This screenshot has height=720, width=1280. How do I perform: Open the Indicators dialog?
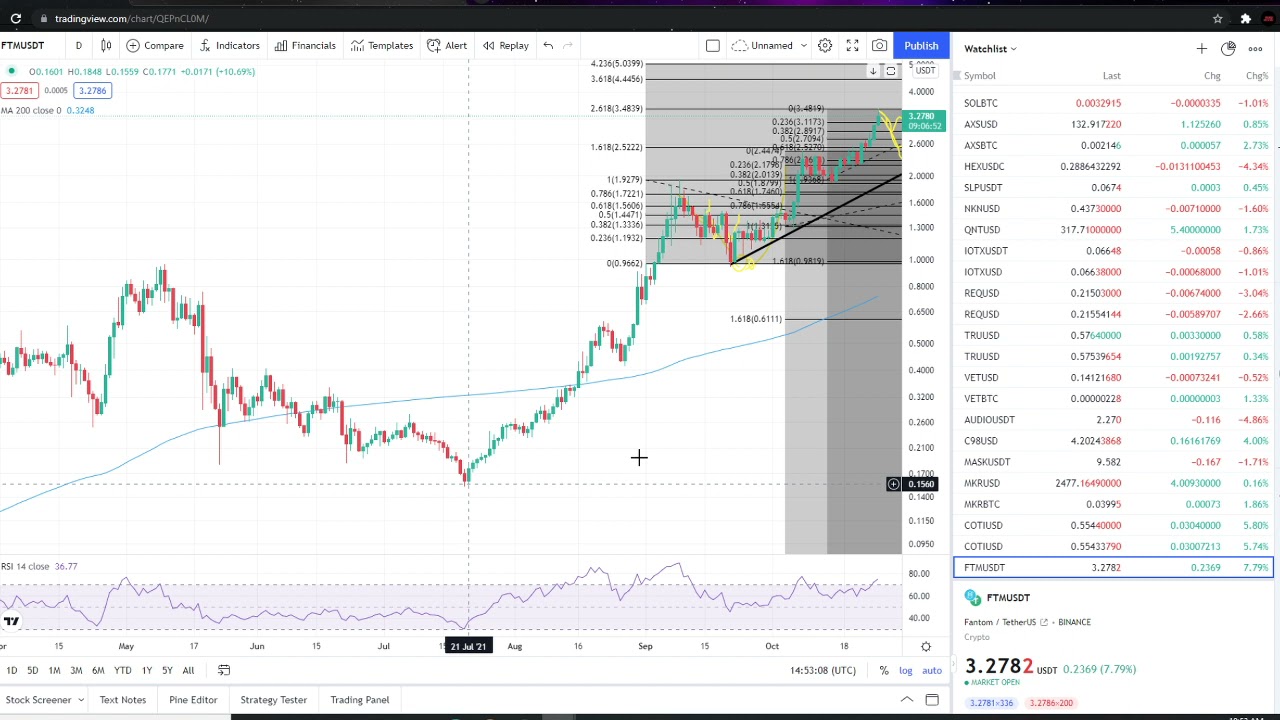pyautogui.click(x=229, y=45)
